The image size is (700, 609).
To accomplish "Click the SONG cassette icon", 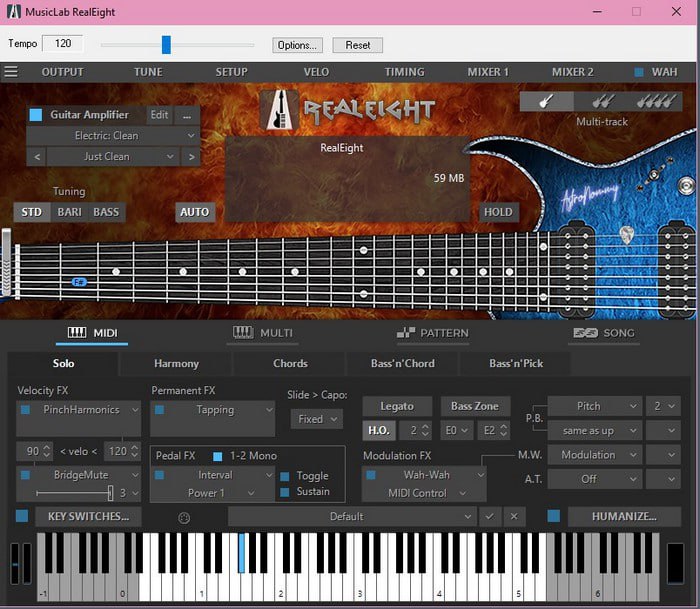I will (x=585, y=333).
